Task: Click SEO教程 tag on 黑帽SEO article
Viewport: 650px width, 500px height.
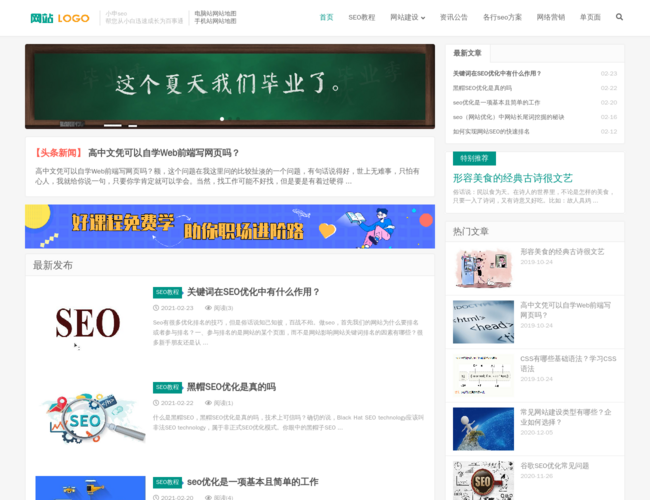Action: click(x=167, y=387)
